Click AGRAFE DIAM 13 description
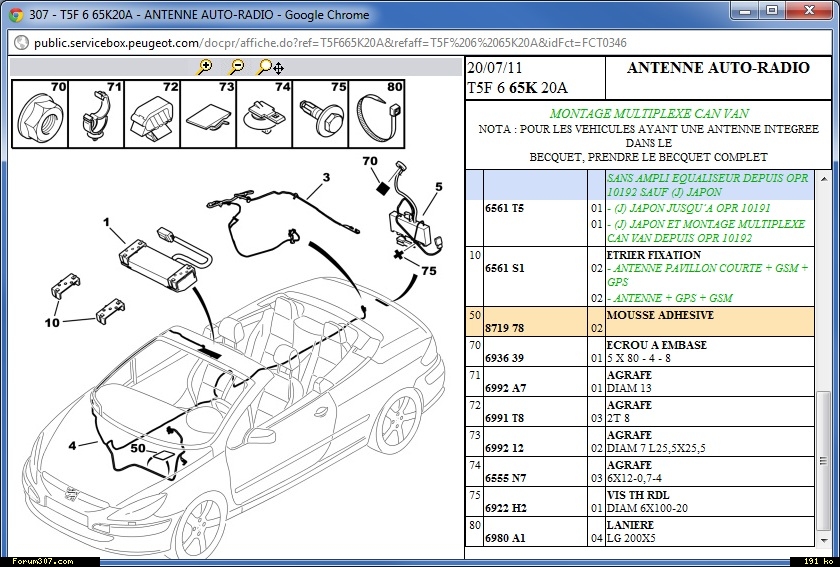The width and height of the screenshot is (840, 567). coord(629,382)
